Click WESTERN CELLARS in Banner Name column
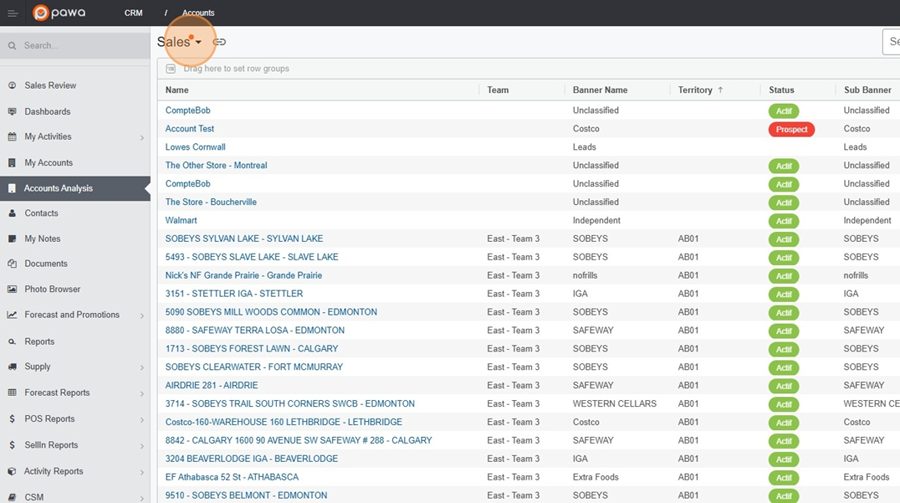Image resolution: width=900 pixels, height=503 pixels. 614,404
